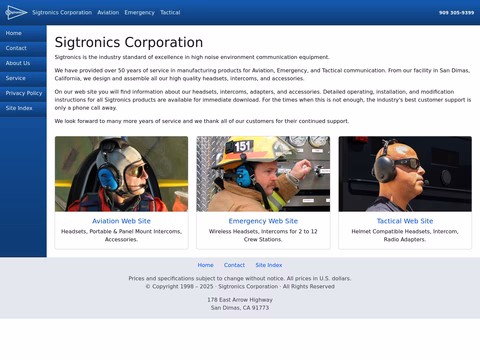The image size is (480, 360).
Task: Click paragraph starting 'We look forward to many'
Action: 202,121
